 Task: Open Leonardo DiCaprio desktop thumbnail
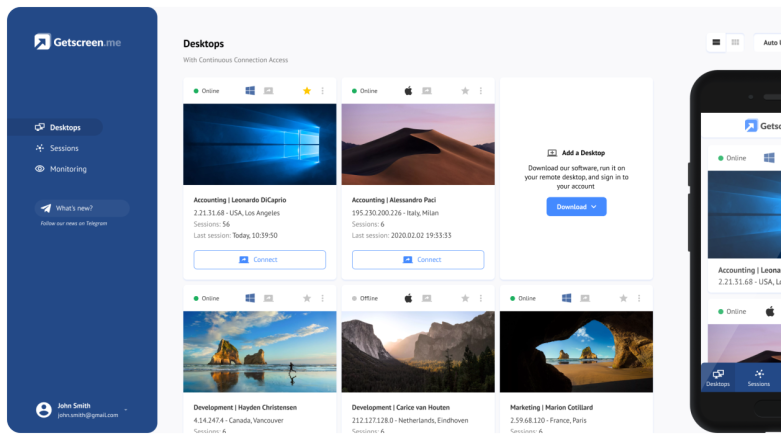coord(260,144)
